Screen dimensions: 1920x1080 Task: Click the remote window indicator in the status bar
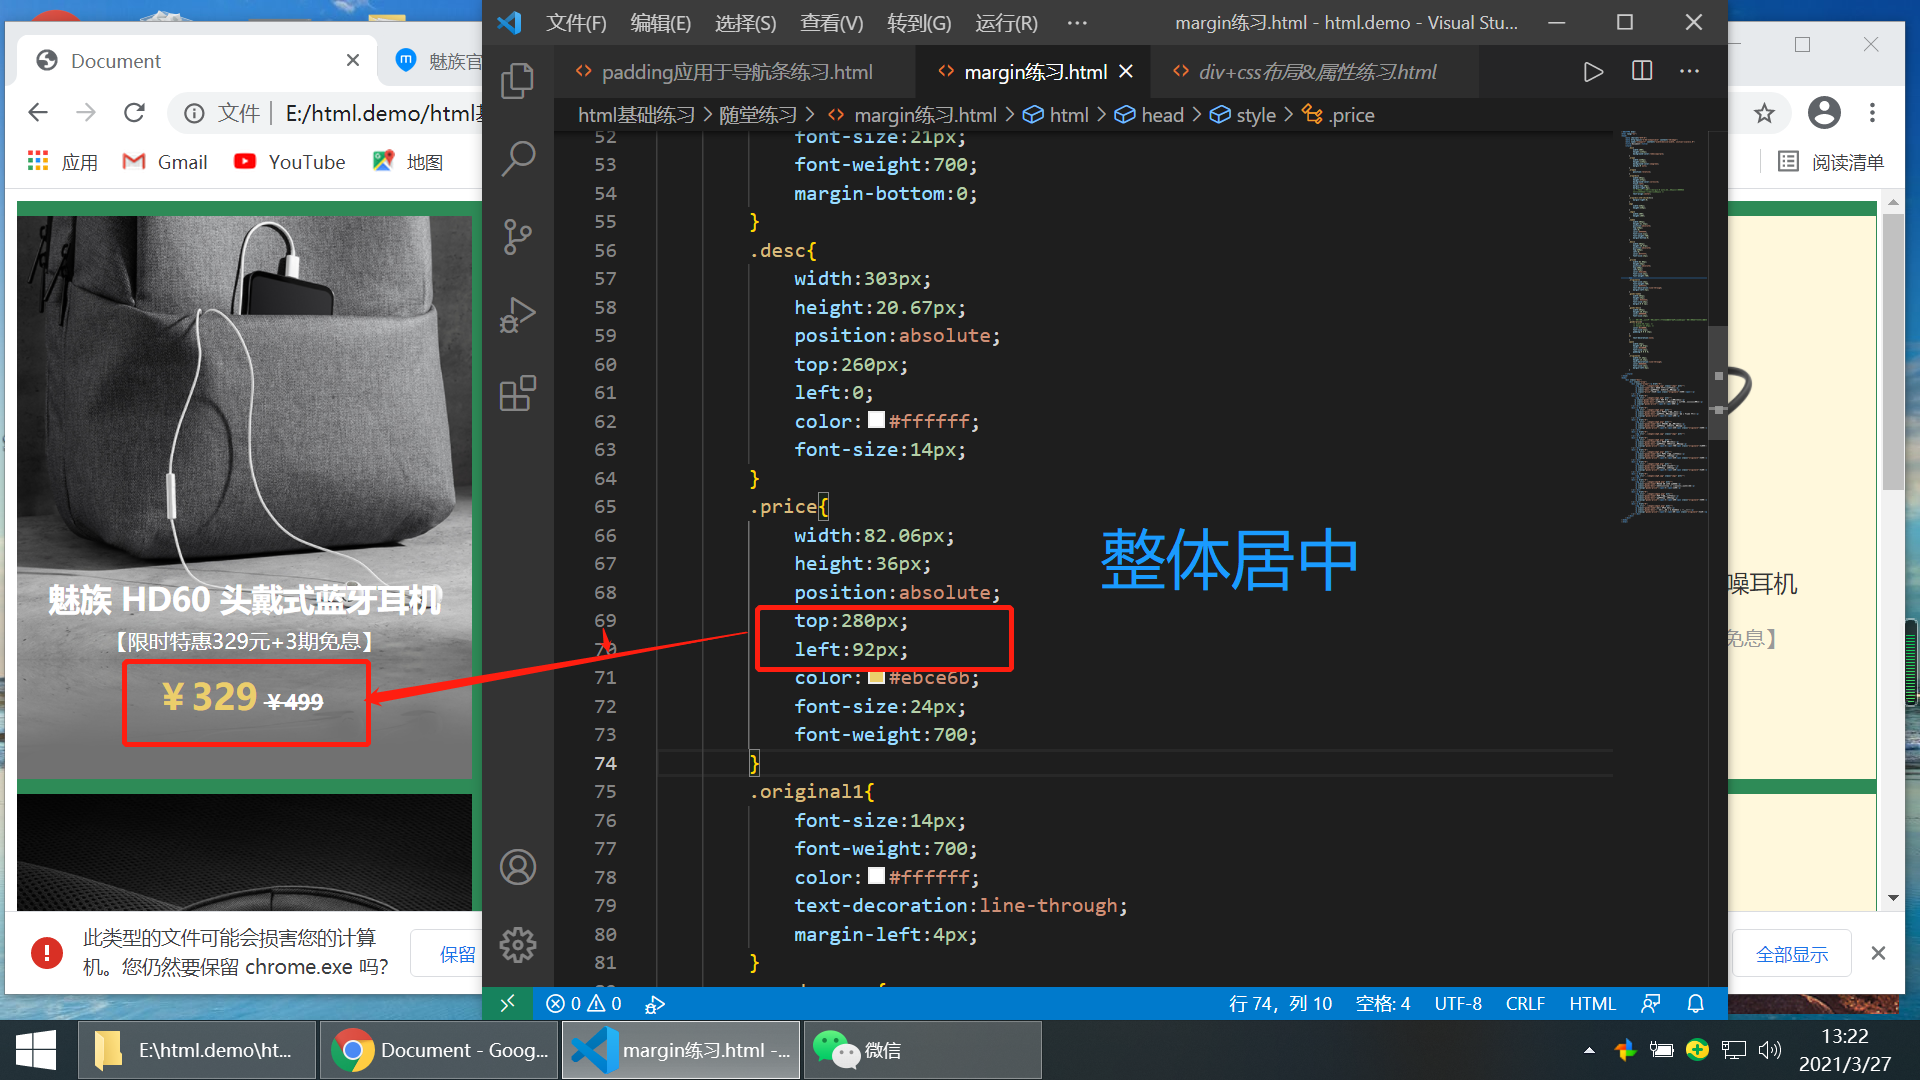(x=507, y=1003)
